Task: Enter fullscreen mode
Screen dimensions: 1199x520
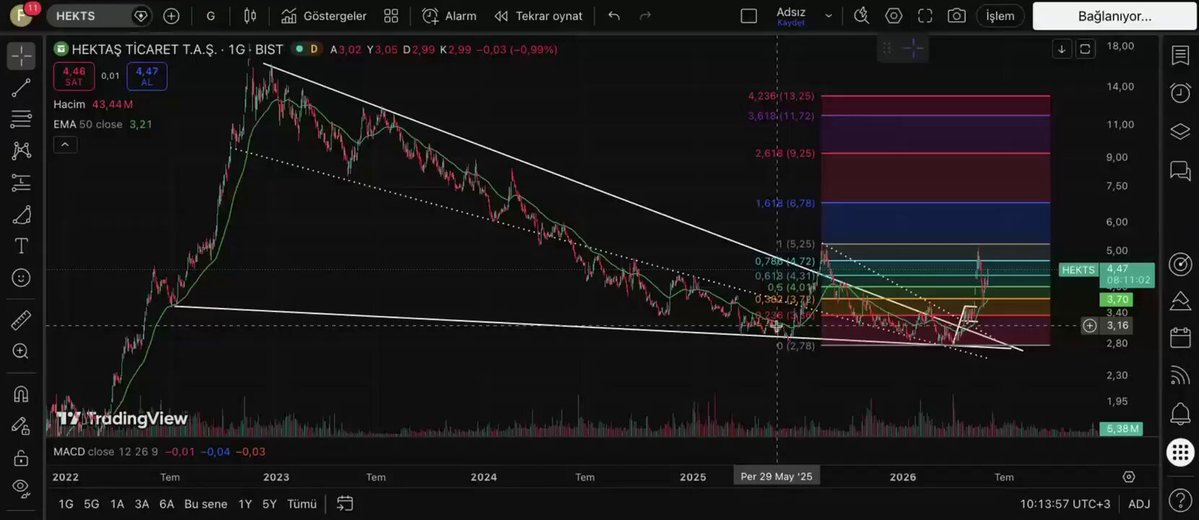Action: point(924,15)
